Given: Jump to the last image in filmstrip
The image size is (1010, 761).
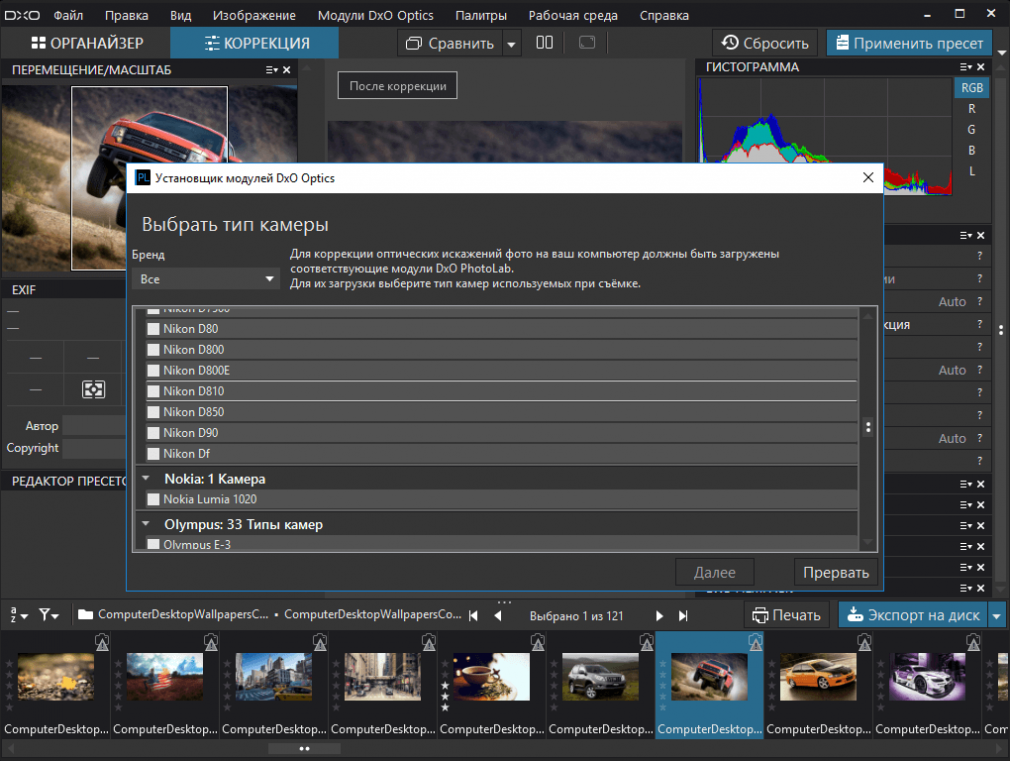Looking at the screenshot, I should point(683,615).
